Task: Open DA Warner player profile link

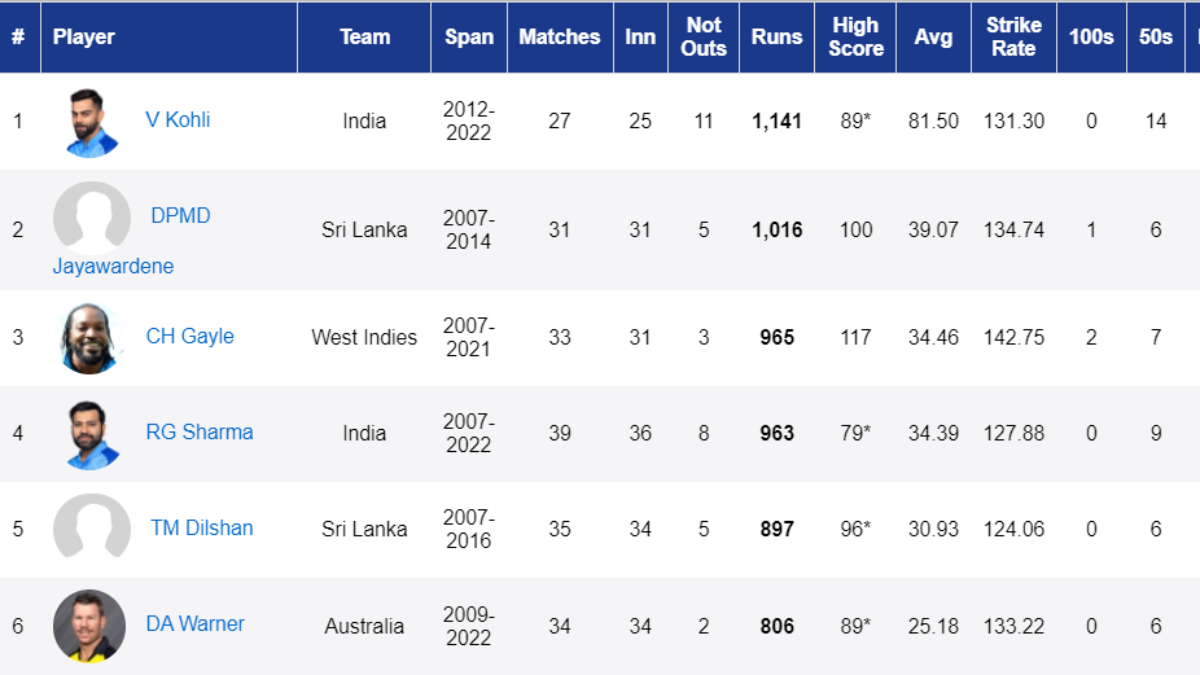Action: [x=195, y=624]
